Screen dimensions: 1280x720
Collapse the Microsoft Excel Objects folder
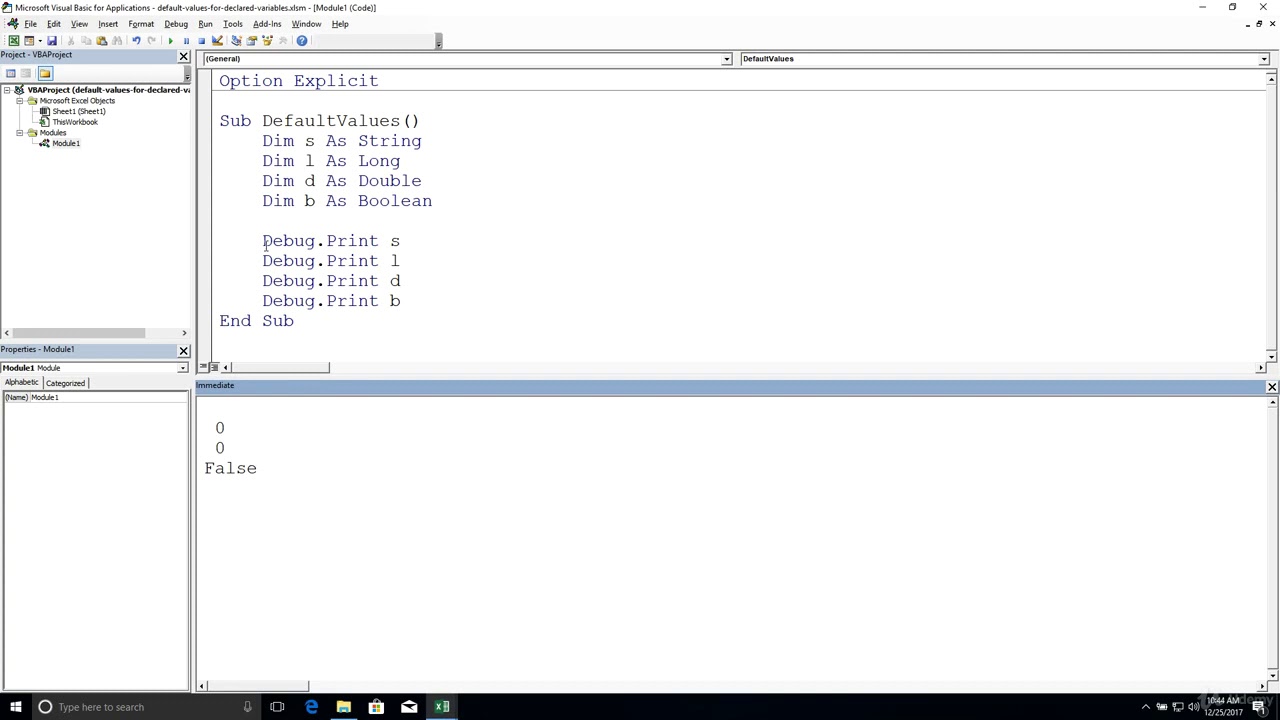pyautogui.click(x=19, y=101)
